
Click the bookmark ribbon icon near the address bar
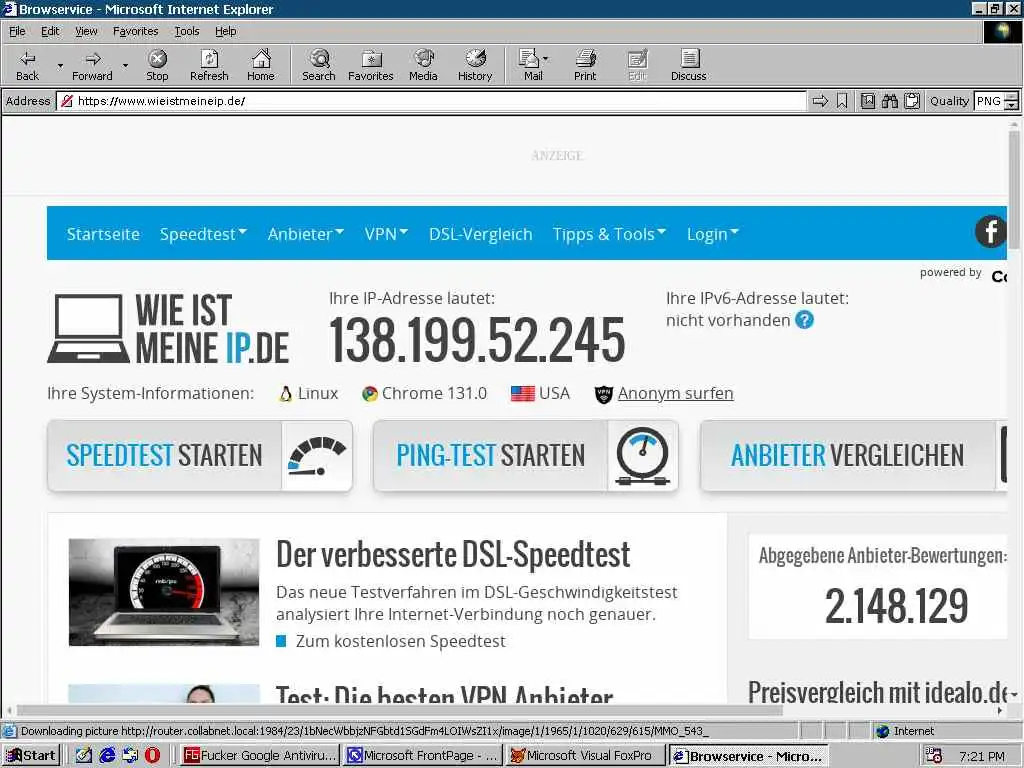(842, 101)
